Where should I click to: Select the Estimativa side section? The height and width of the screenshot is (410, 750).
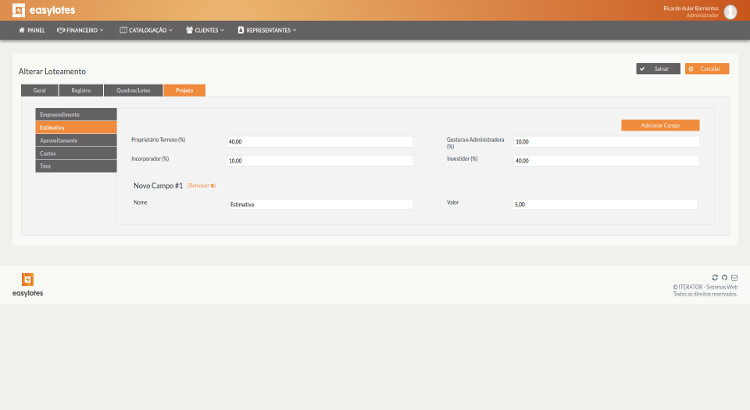click(x=76, y=127)
